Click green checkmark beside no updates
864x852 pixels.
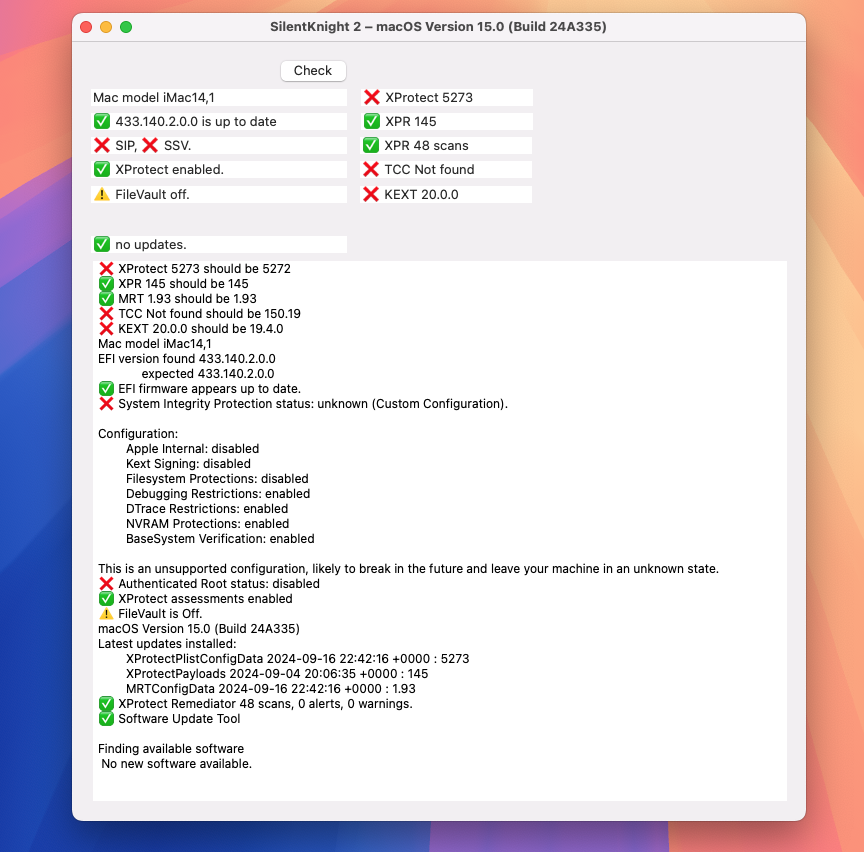(102, 244)
